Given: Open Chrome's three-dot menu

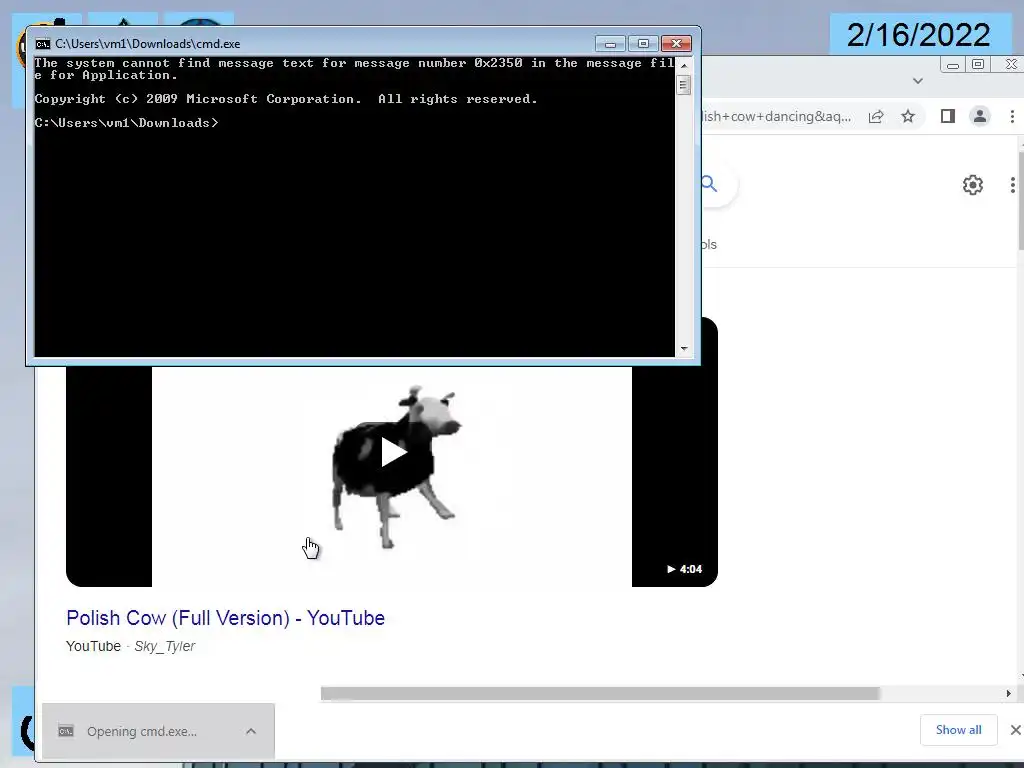Looking at the screenshot, I should click(x=1012, y=116).
